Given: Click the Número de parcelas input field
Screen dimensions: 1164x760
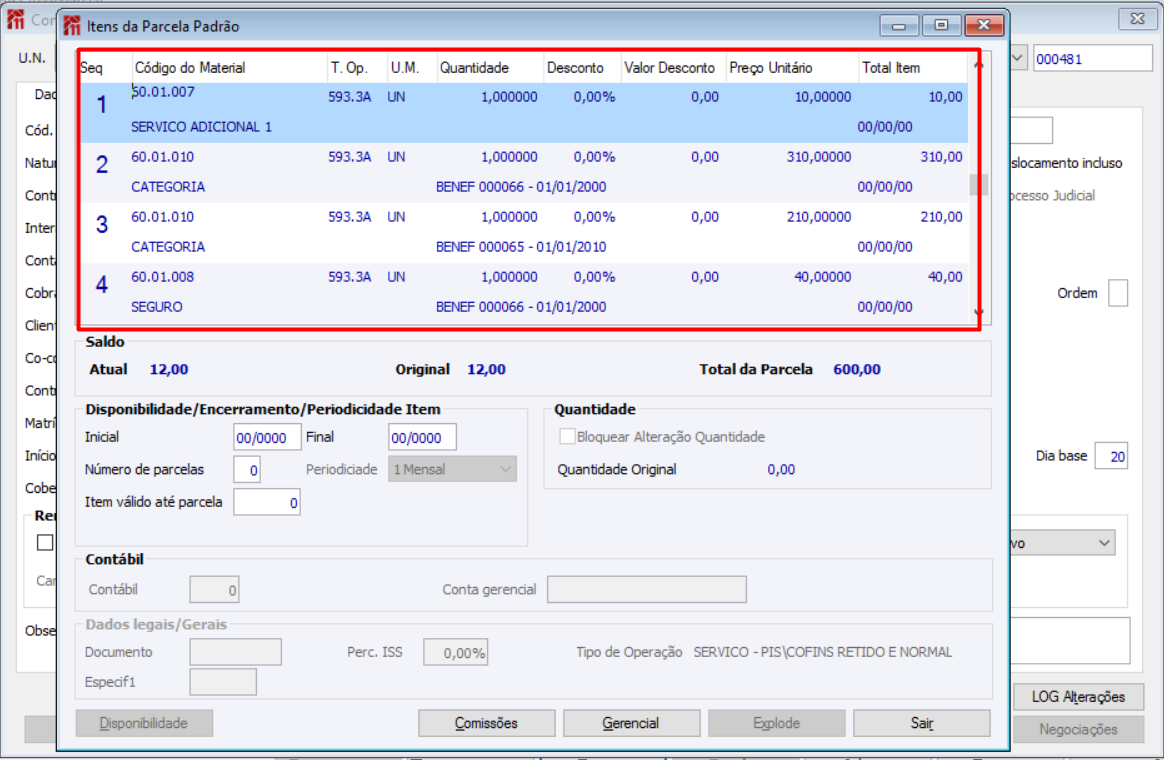Looking at the screenshot, I should (x=247, y=469).
